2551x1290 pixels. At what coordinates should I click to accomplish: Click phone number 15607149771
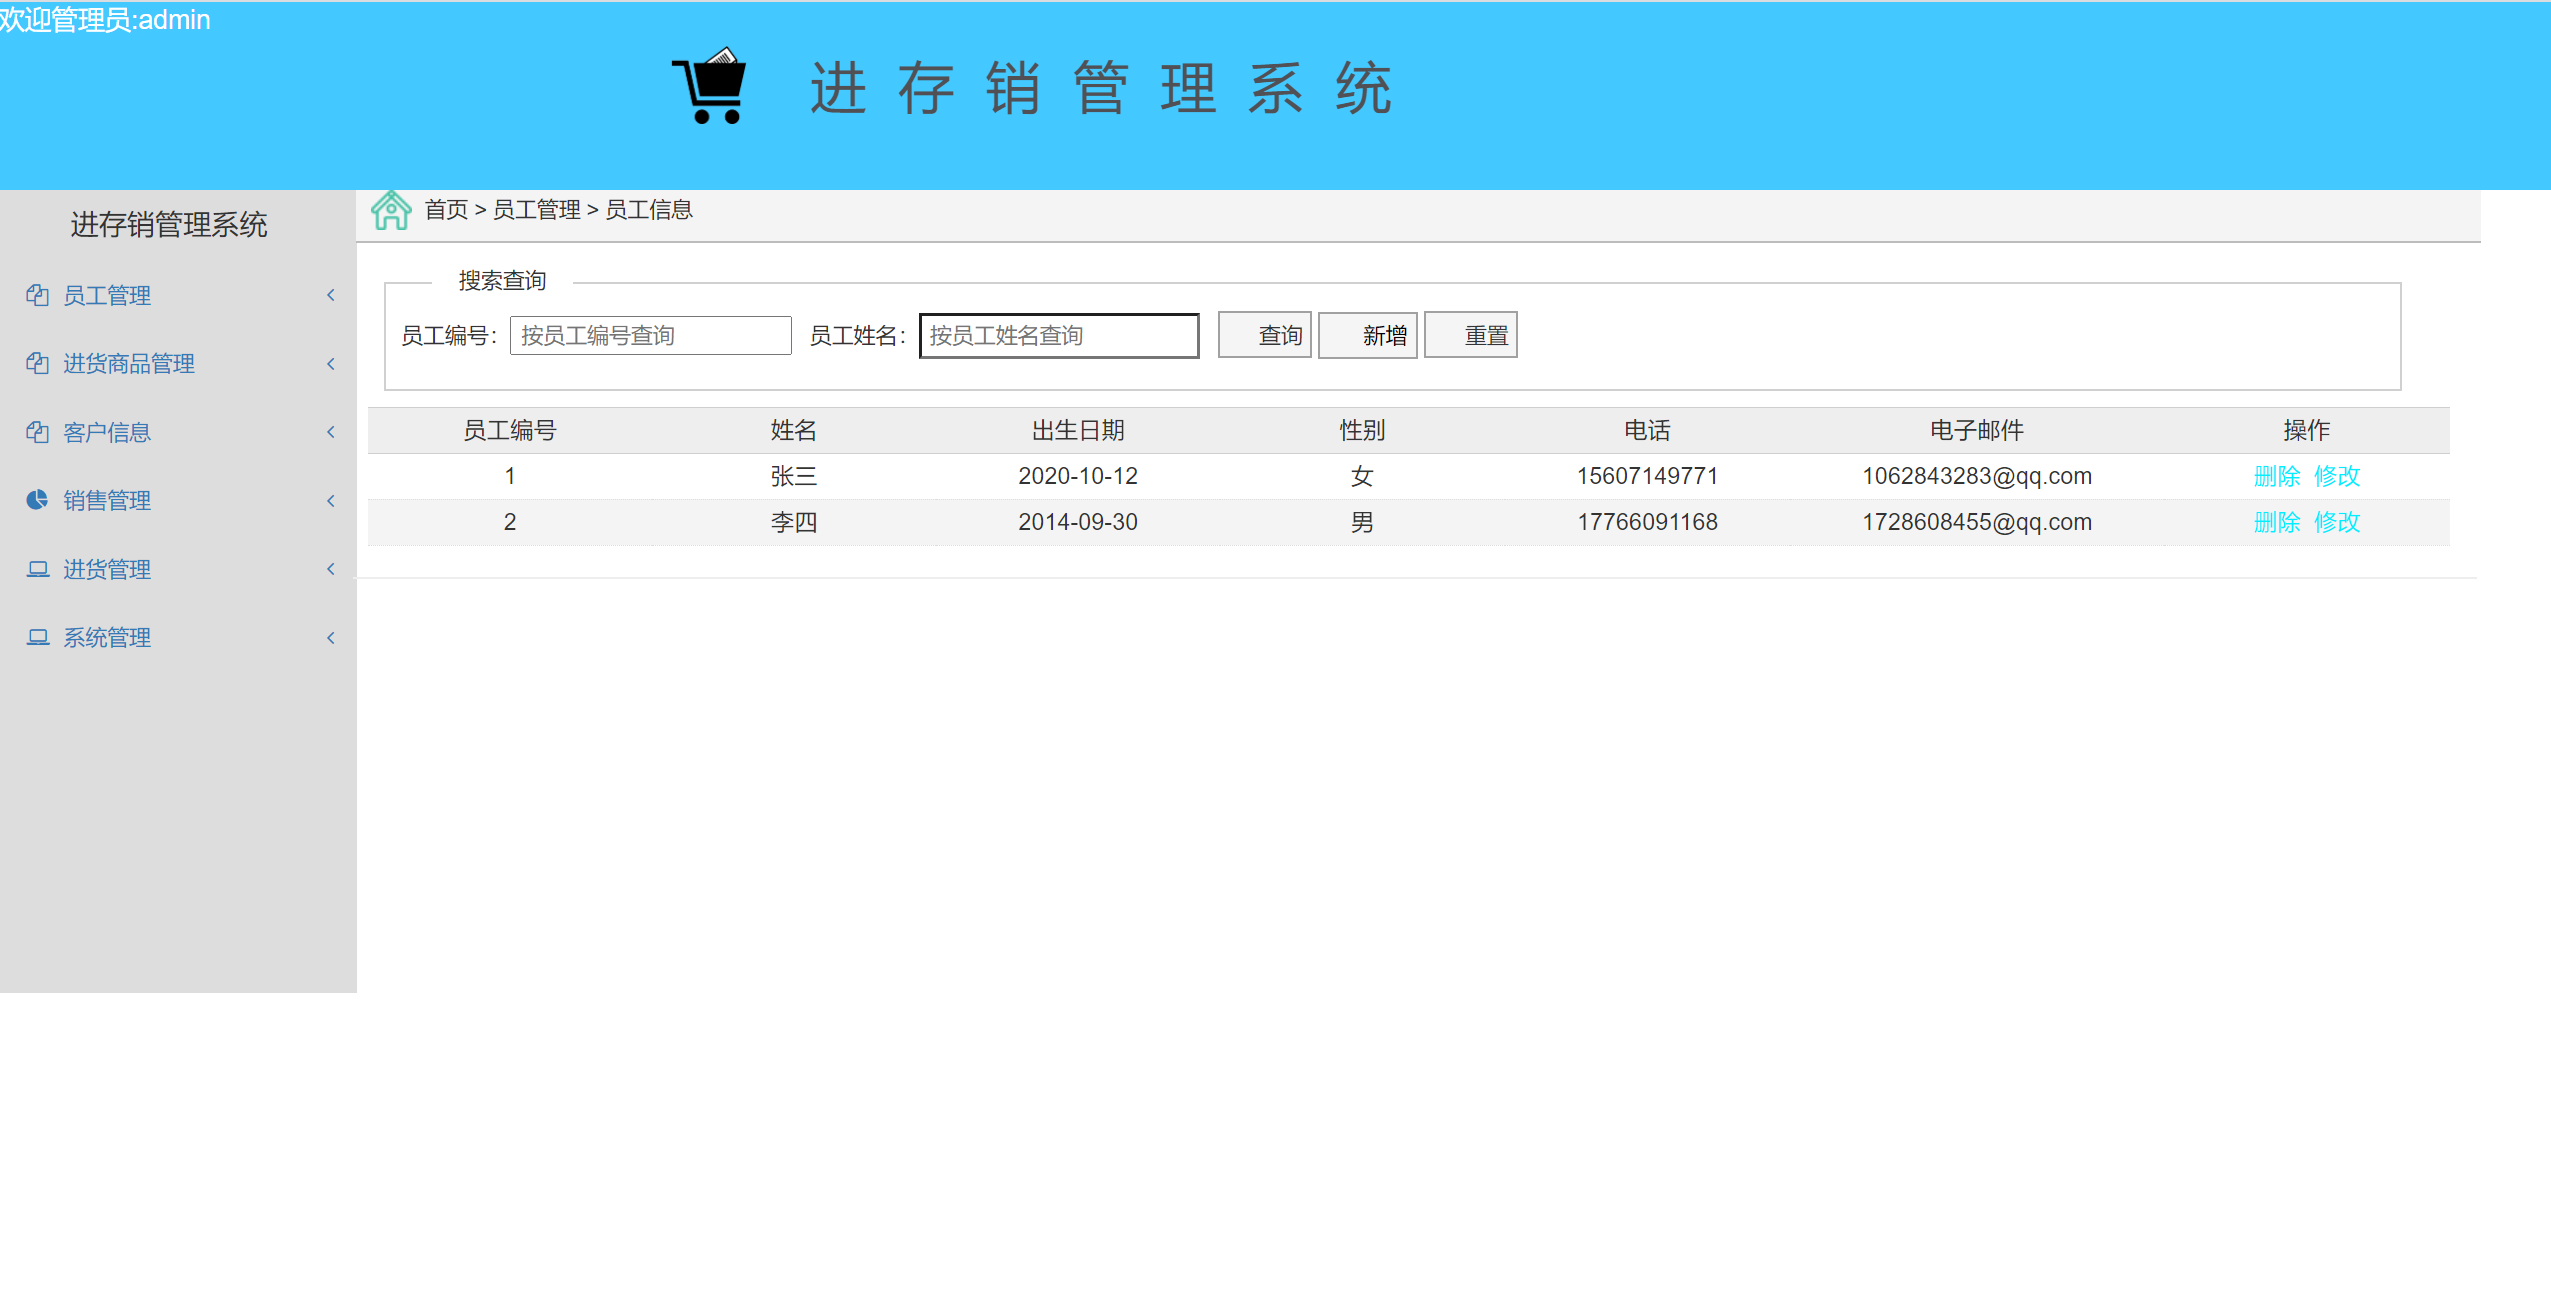click(1647, 476)
